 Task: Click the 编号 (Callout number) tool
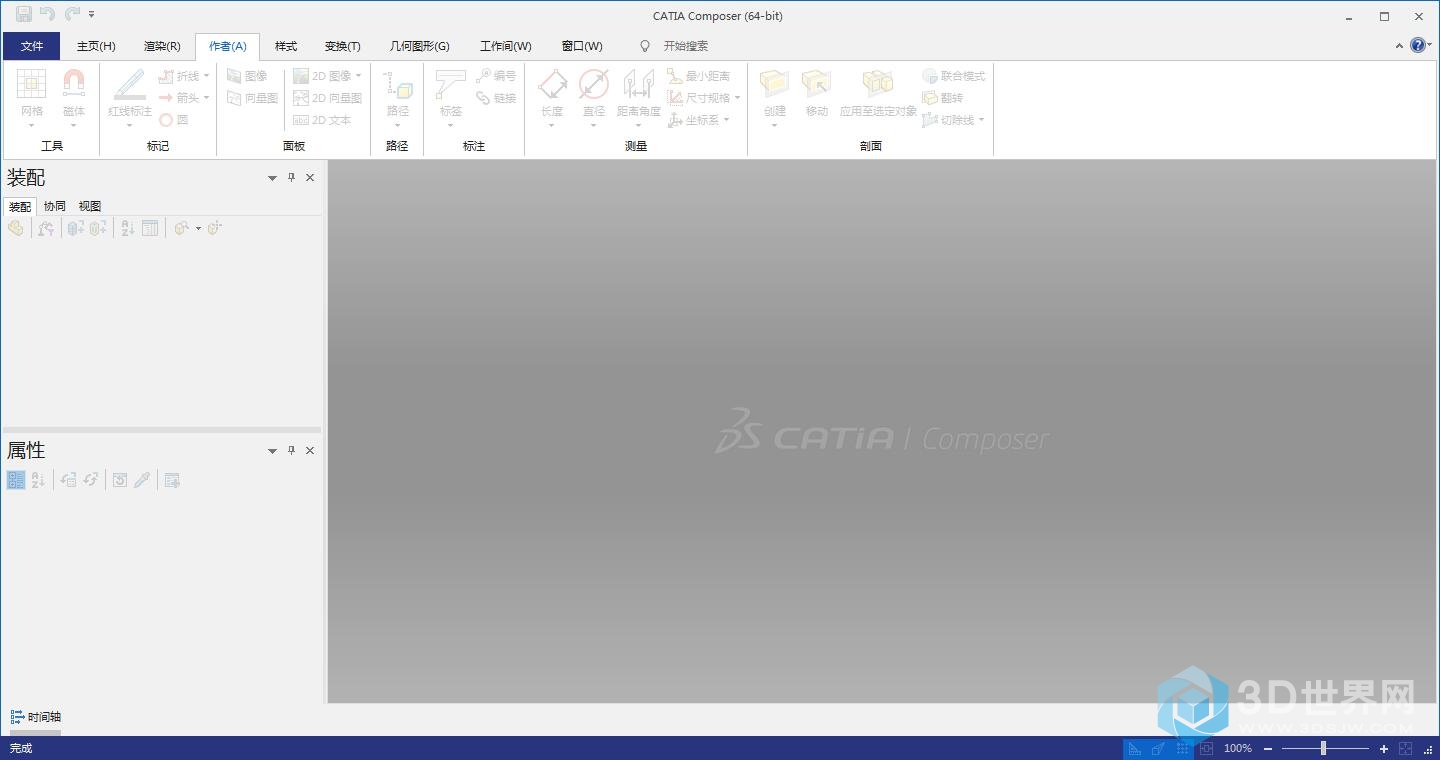tap(496, 76)
